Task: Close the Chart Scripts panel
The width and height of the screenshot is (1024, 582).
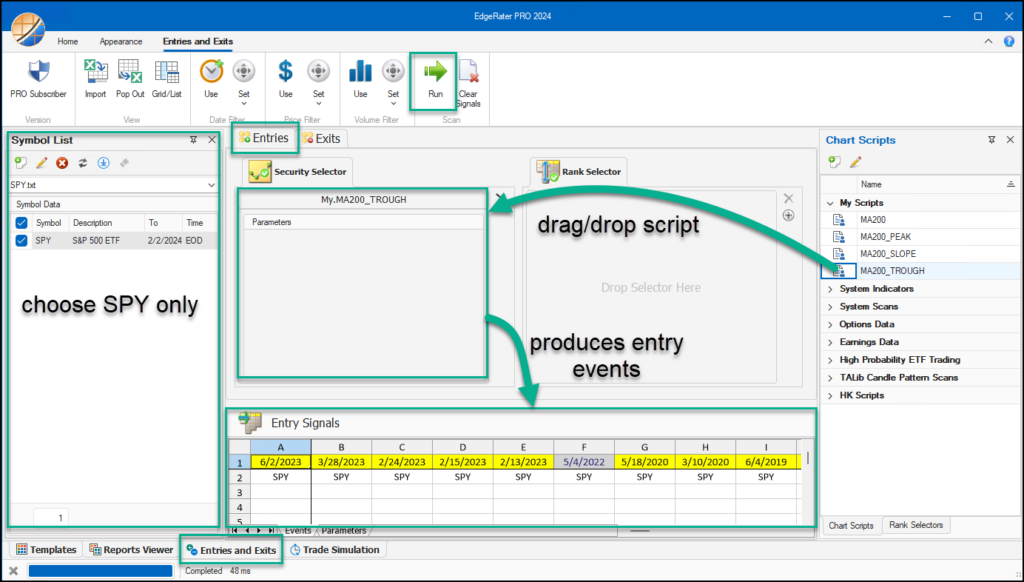Action: pyautogui.click(x=1010, y=140)
